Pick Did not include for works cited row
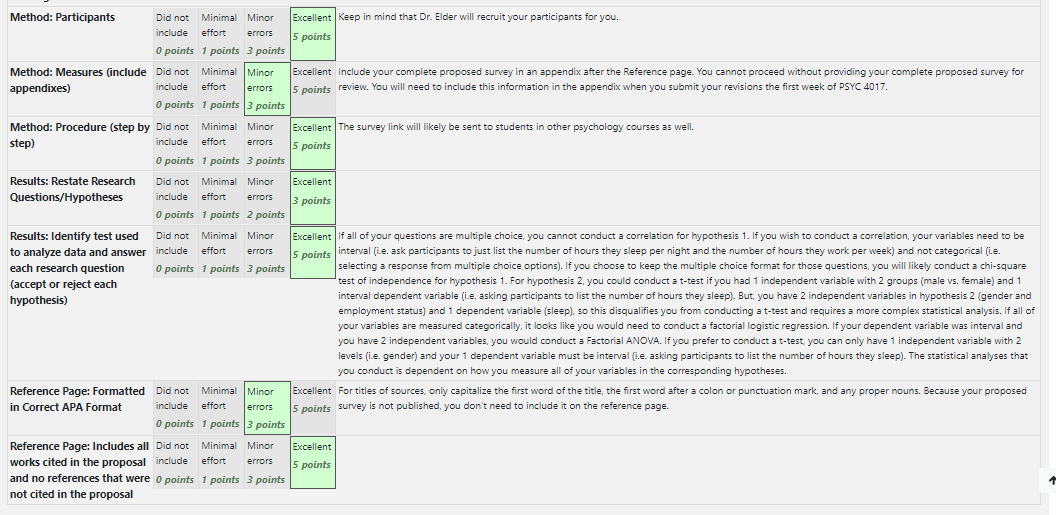The width and height of the screenshot is (1056, 515). point(175,463)
